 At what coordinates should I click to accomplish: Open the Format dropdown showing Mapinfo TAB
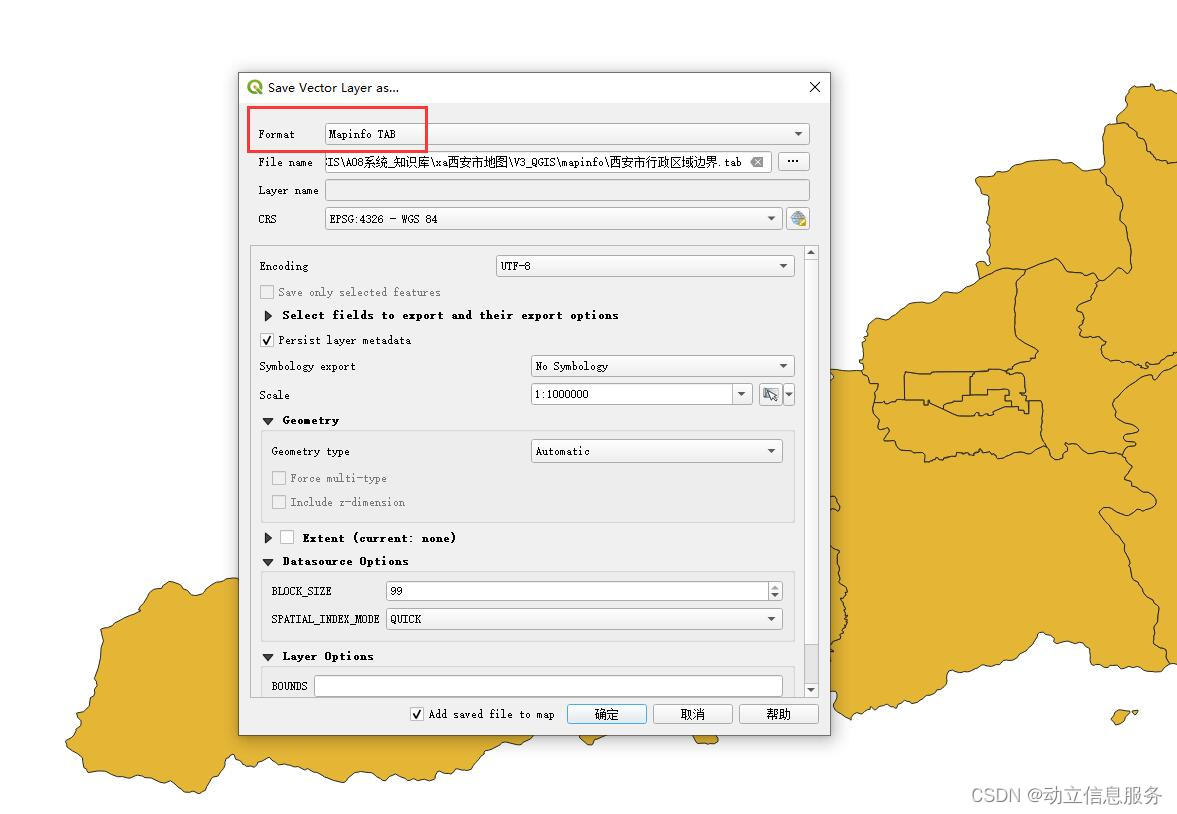567,134
